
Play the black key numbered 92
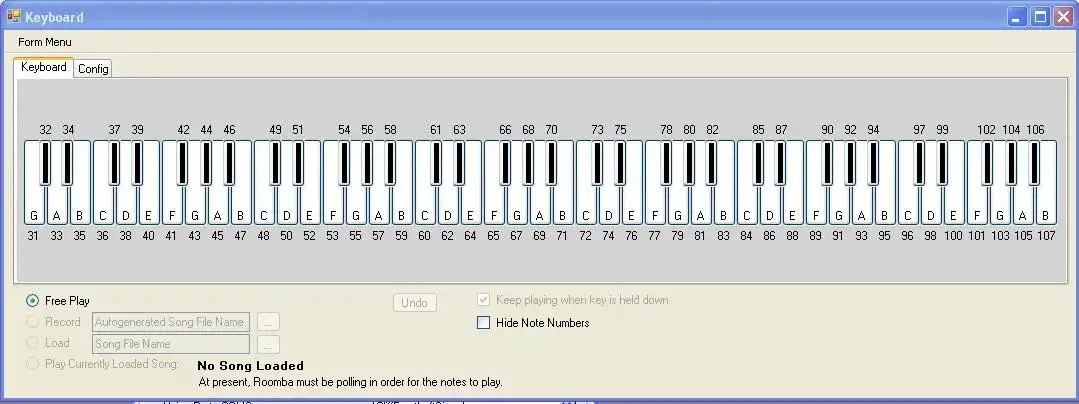[x=851, y=162]
